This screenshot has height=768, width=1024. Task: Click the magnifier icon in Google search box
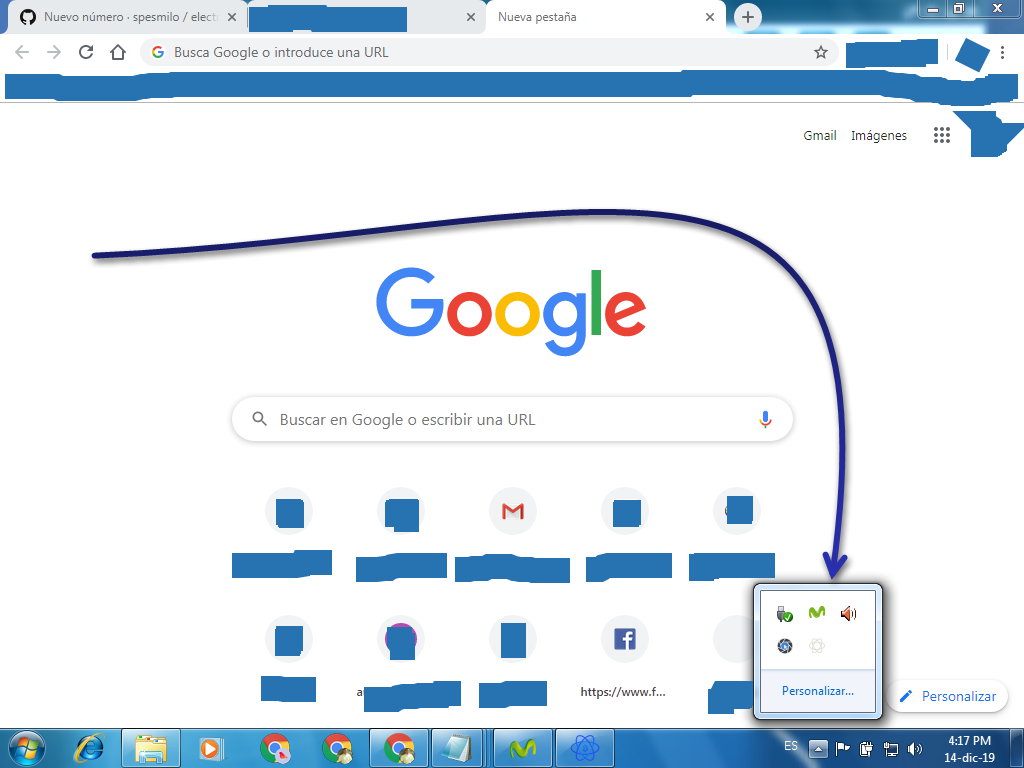[259, 419]
